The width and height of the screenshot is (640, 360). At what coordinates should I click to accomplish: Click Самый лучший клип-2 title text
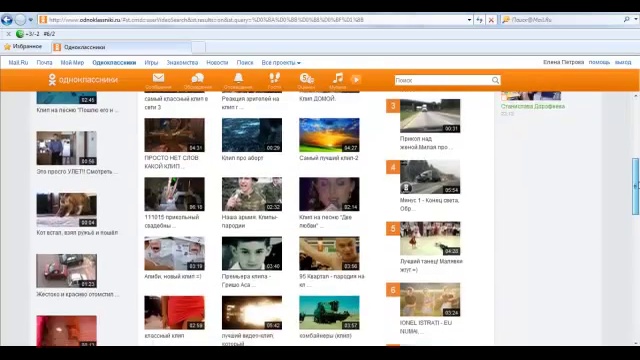point(329,158)
